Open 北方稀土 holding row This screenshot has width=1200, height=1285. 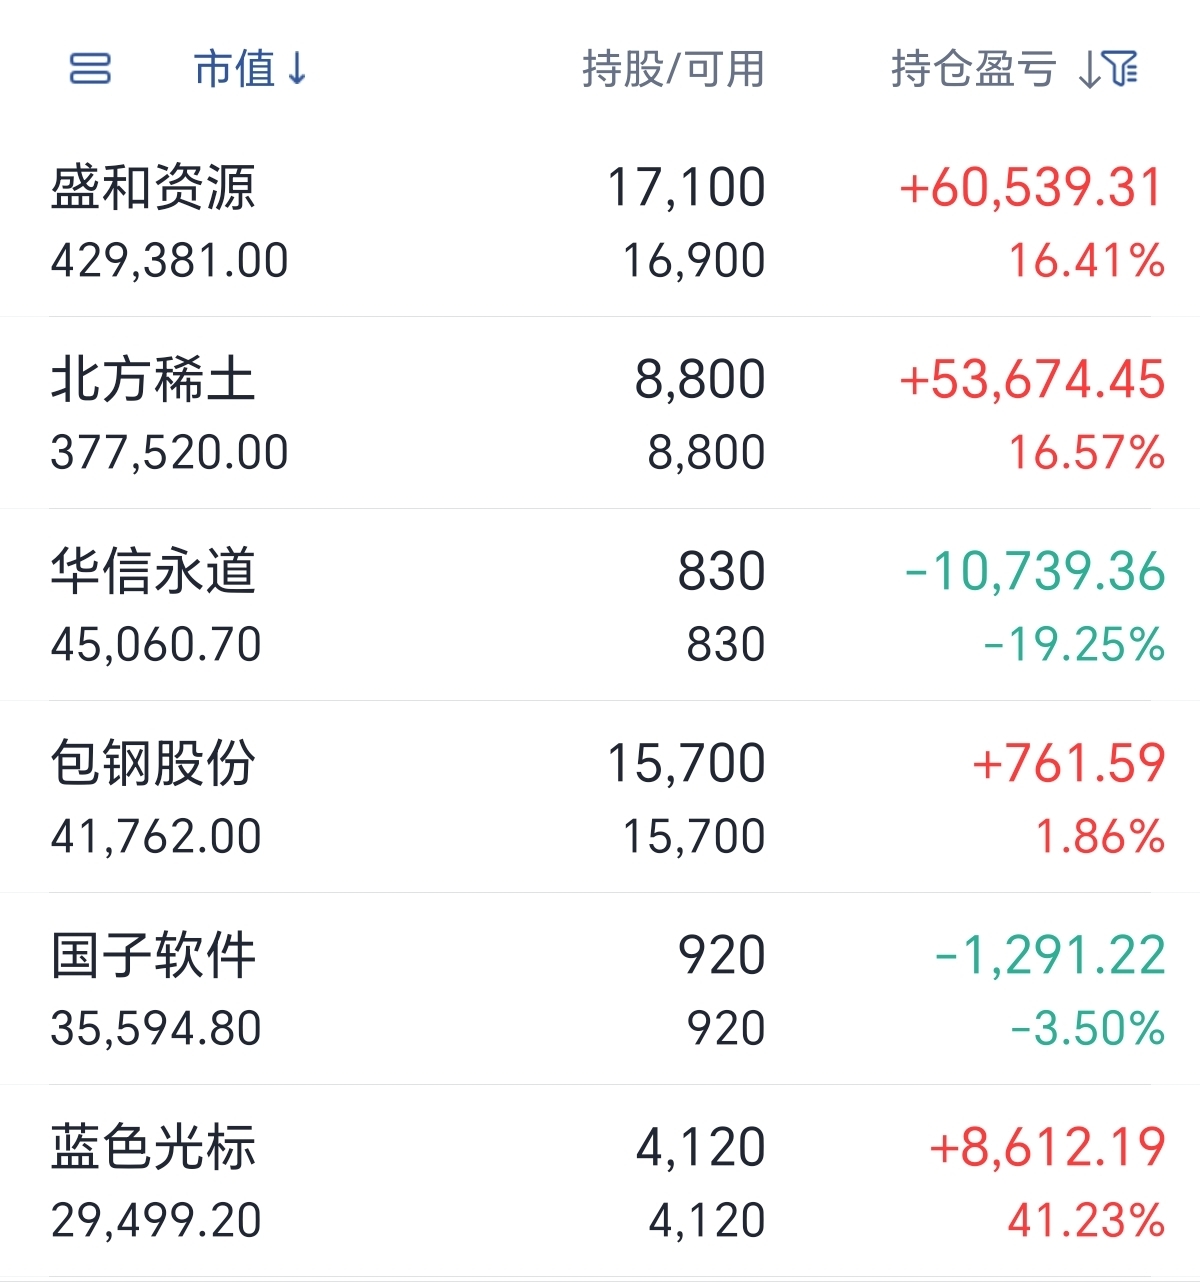pyautogui.click(x=600, y=413)
